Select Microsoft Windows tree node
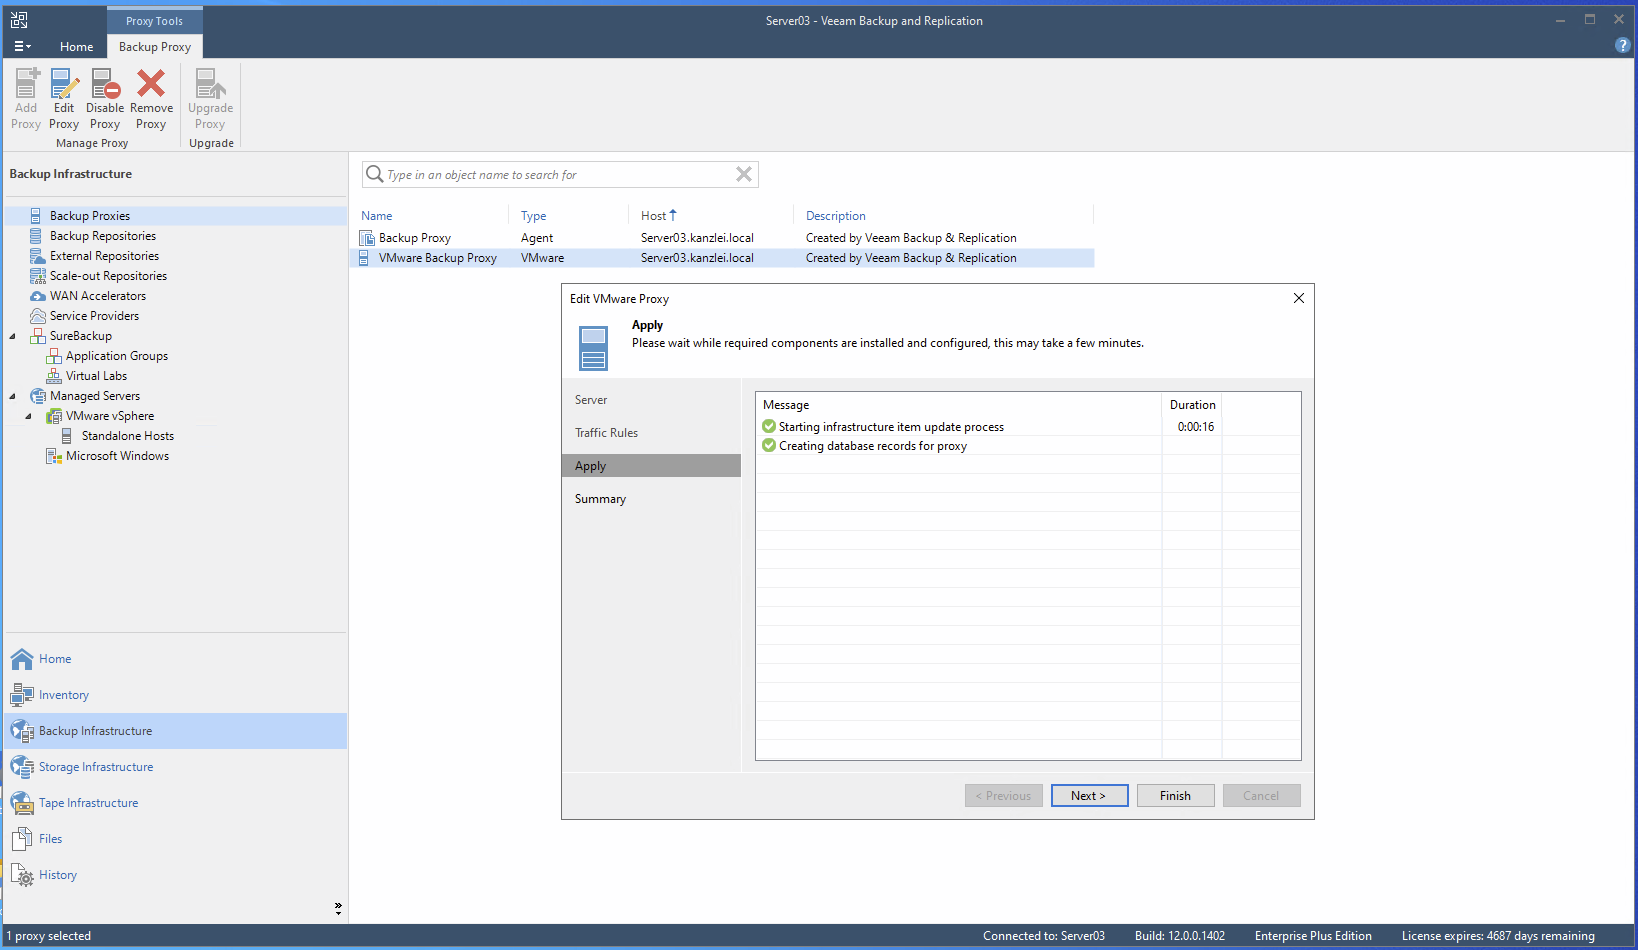The height and width of the screenshot is (950, 1638). click(x=117, y=456)
